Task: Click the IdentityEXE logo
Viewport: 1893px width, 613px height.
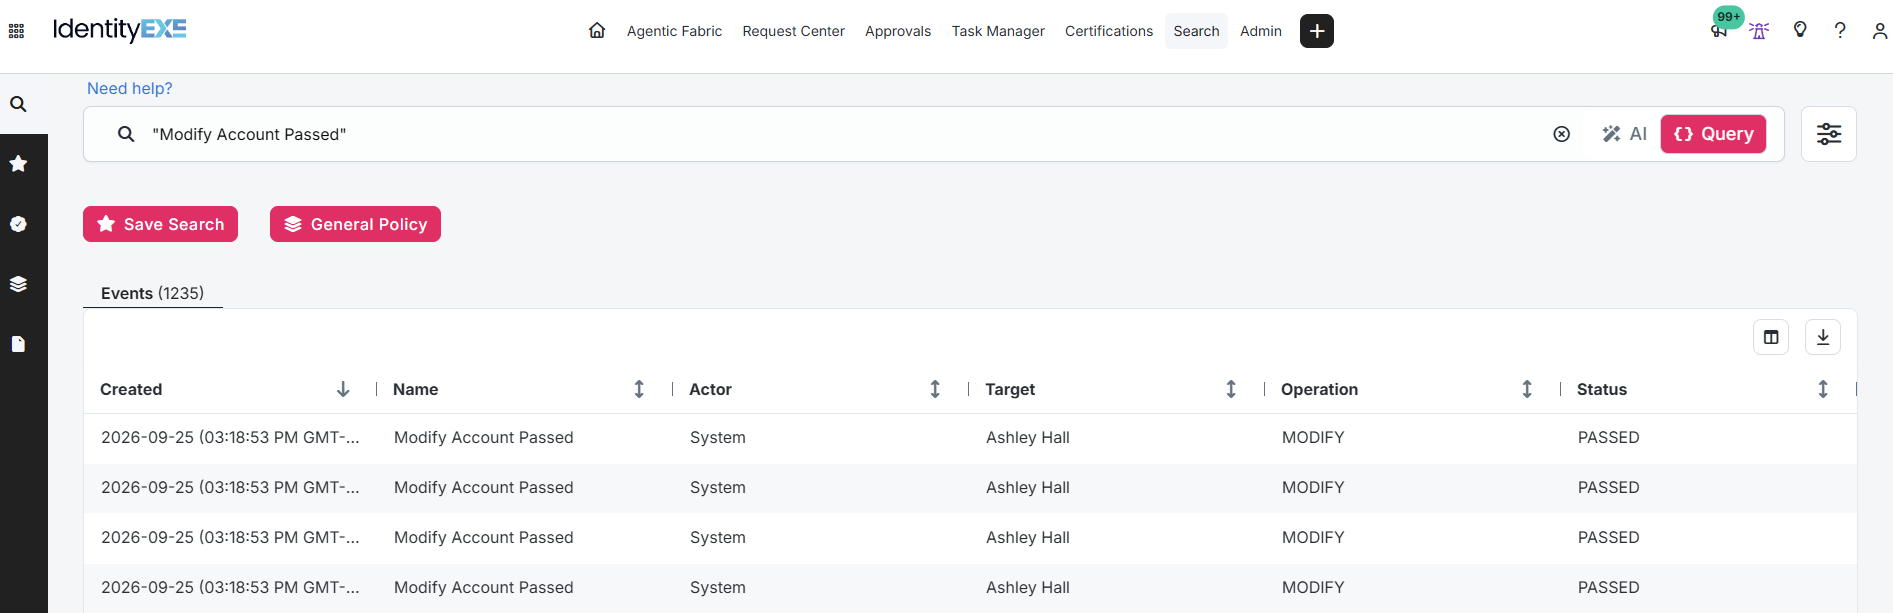Action: [x=119, y=29]
